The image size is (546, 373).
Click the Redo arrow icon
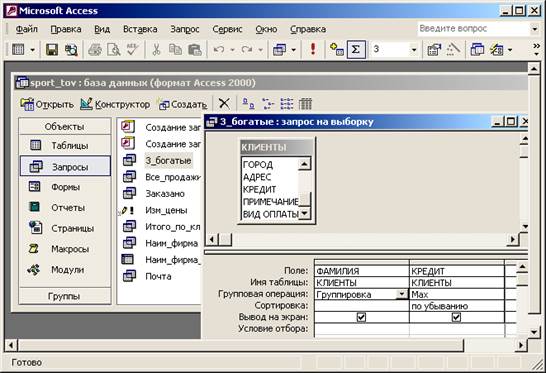(x=247, y=50)
